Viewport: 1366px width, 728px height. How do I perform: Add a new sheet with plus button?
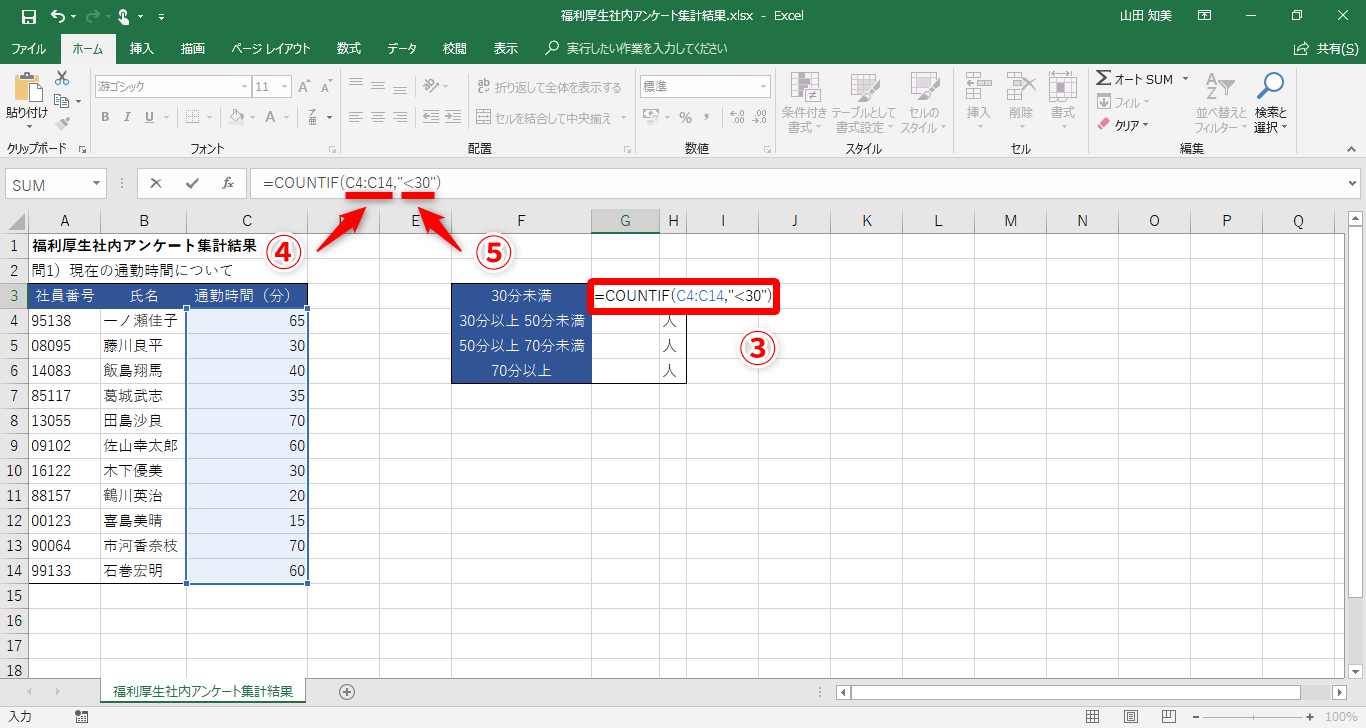click(x=347, y=691)
